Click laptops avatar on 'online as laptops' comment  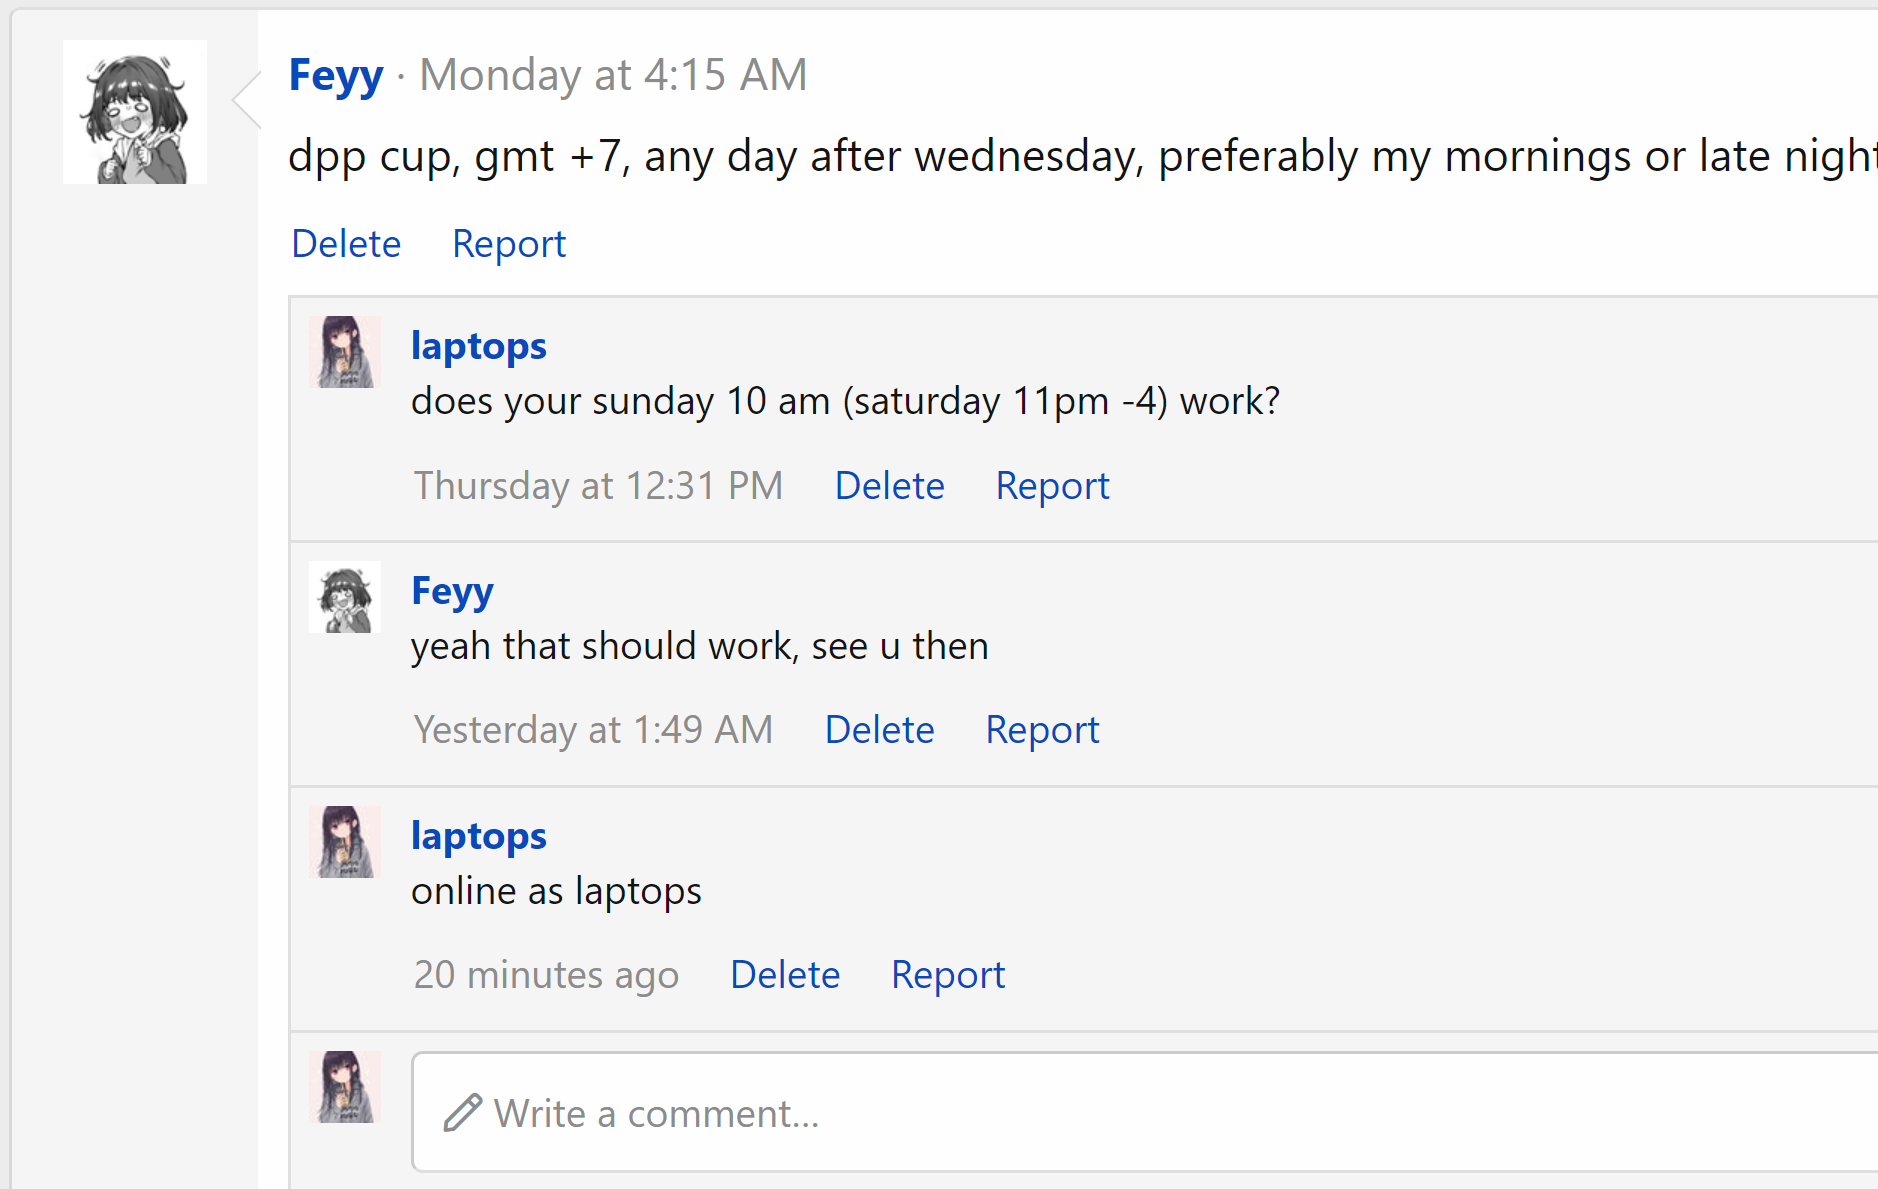(x=345, y=842)
